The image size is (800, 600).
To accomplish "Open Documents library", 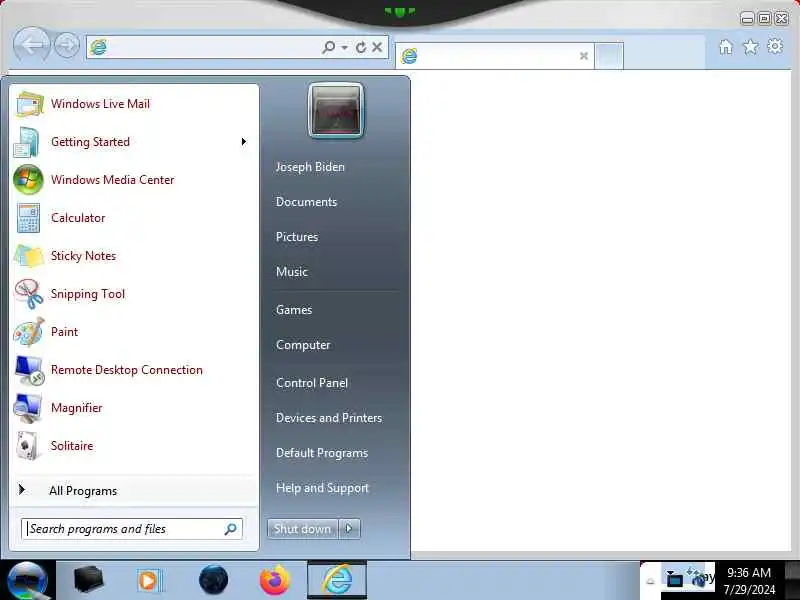I will point(307,202).
